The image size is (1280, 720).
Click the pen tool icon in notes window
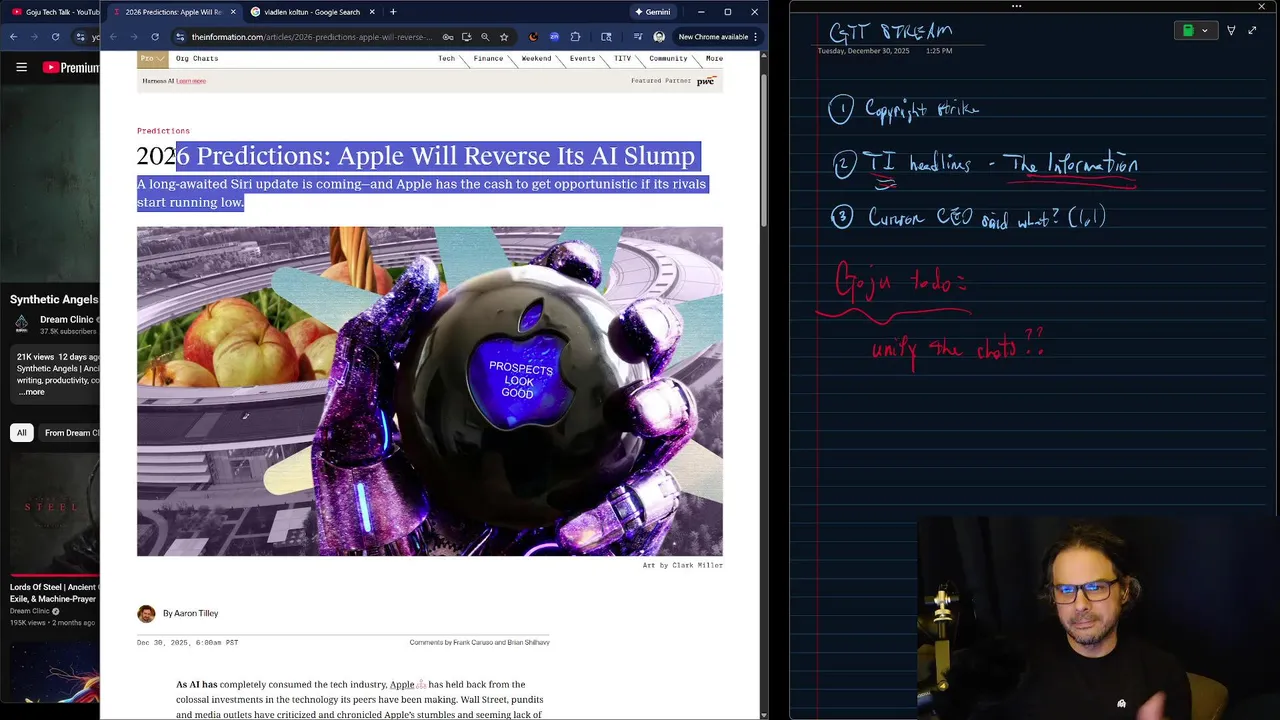coord(1231,31)
